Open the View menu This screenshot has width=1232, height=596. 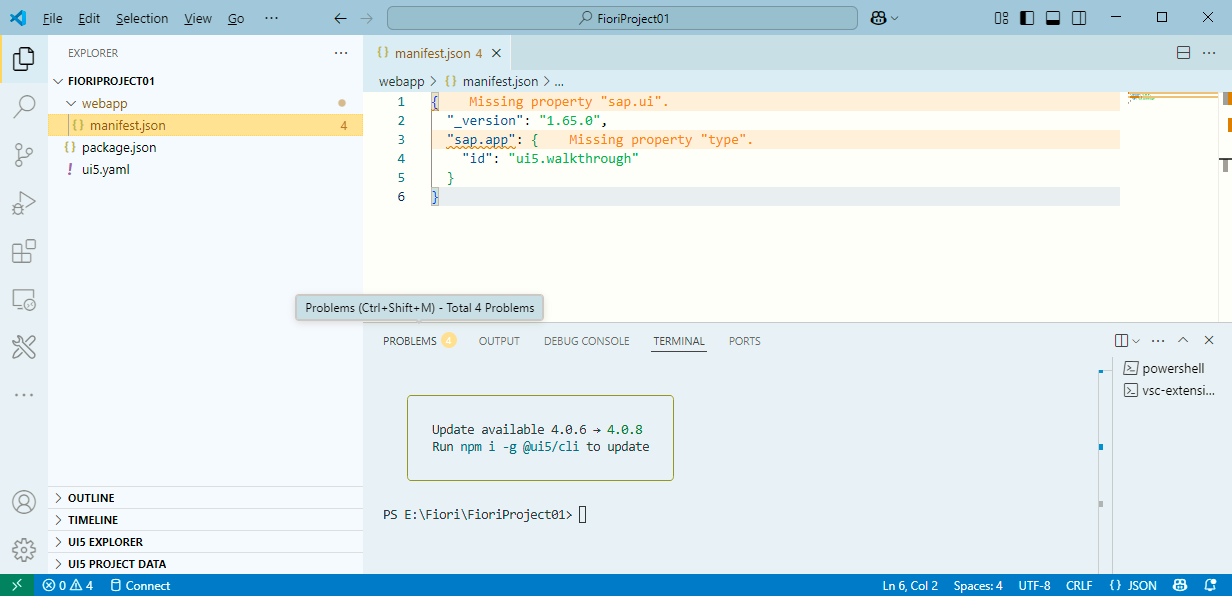198,18
